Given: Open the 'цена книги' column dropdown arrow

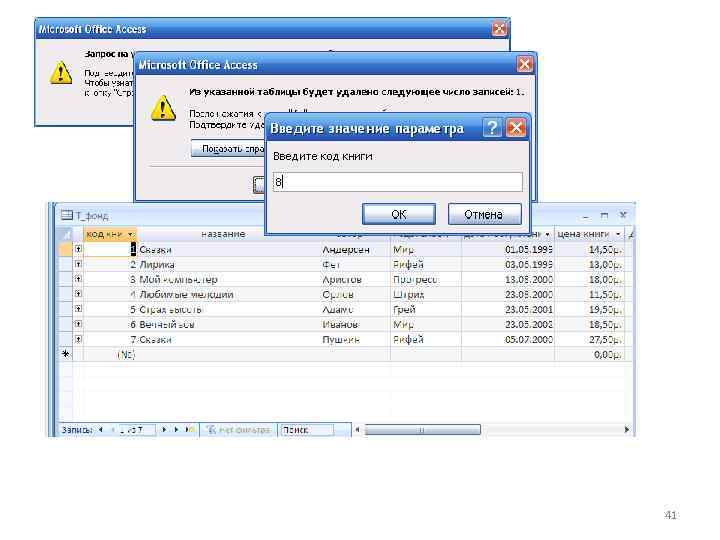Looking at the screenshot, I should [618, 235].
